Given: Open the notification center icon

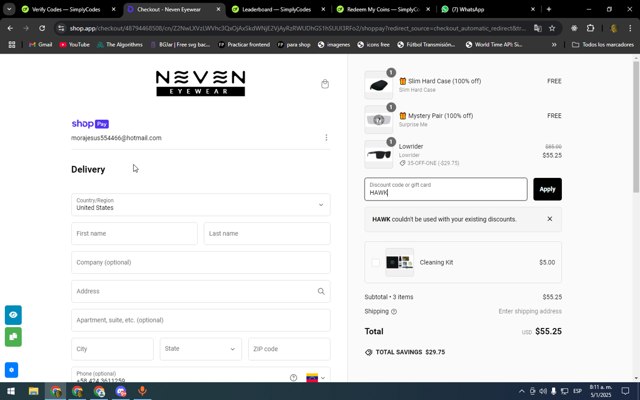Looking at the screenshot, I should [x=625, y=391].
